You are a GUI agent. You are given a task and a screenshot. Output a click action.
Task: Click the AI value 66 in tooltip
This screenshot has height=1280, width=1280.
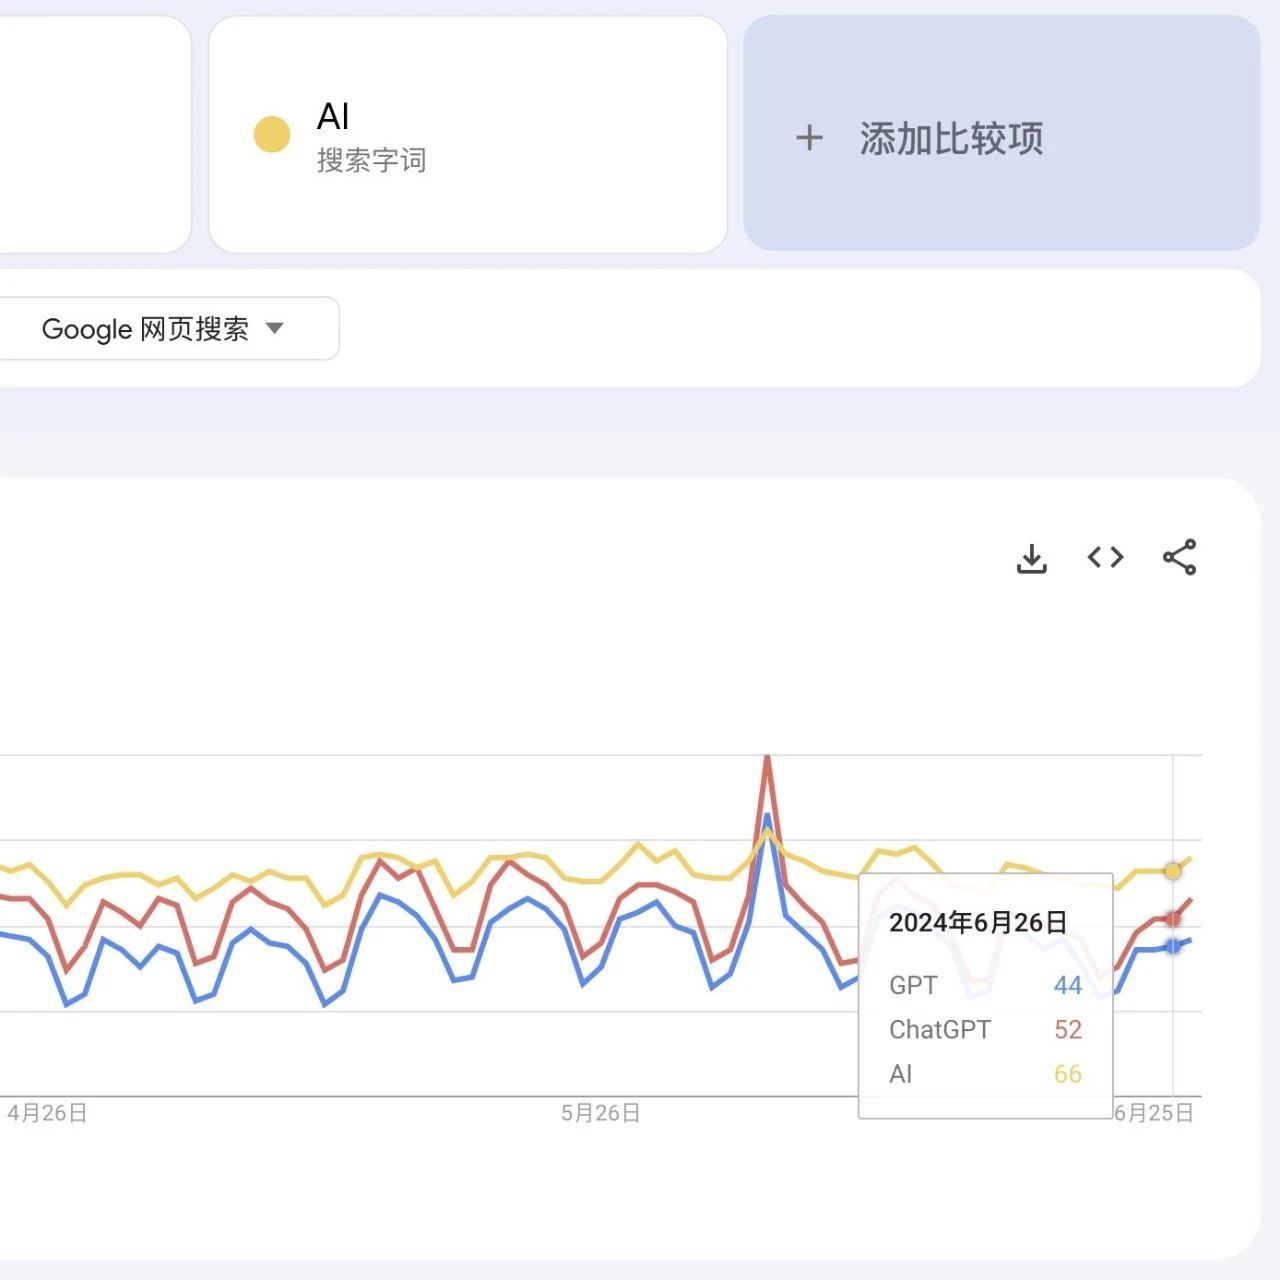click(x=1067, y=1074)
